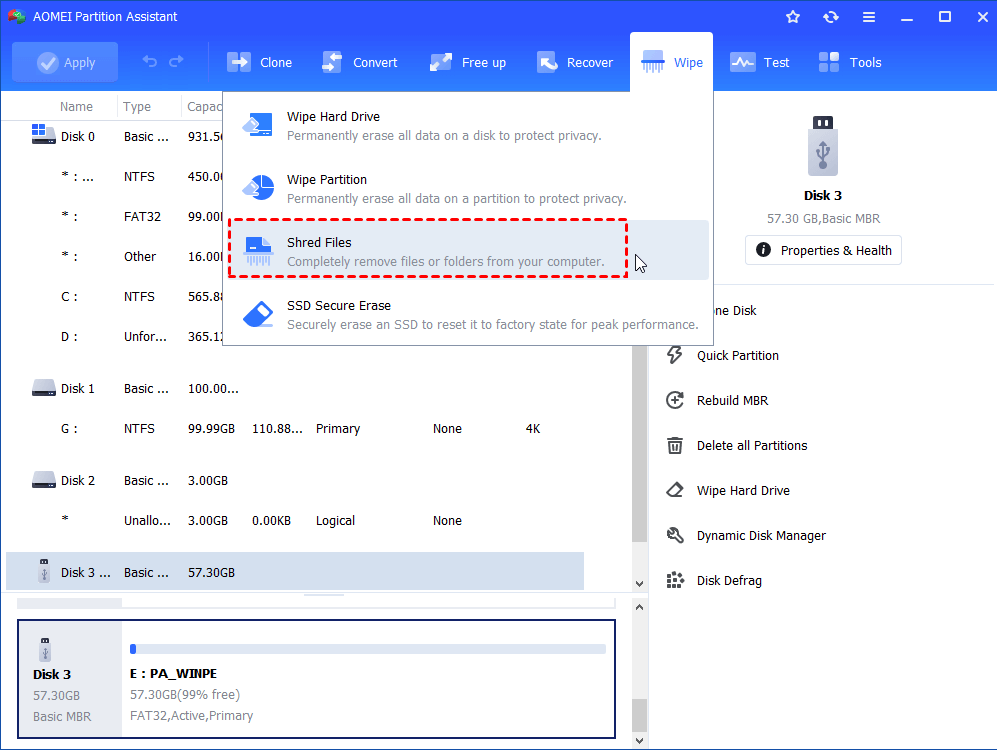Open Dynamic Disk Manager in side panel
This screenshot has height=750, width=997.
[x=761, y=536]
